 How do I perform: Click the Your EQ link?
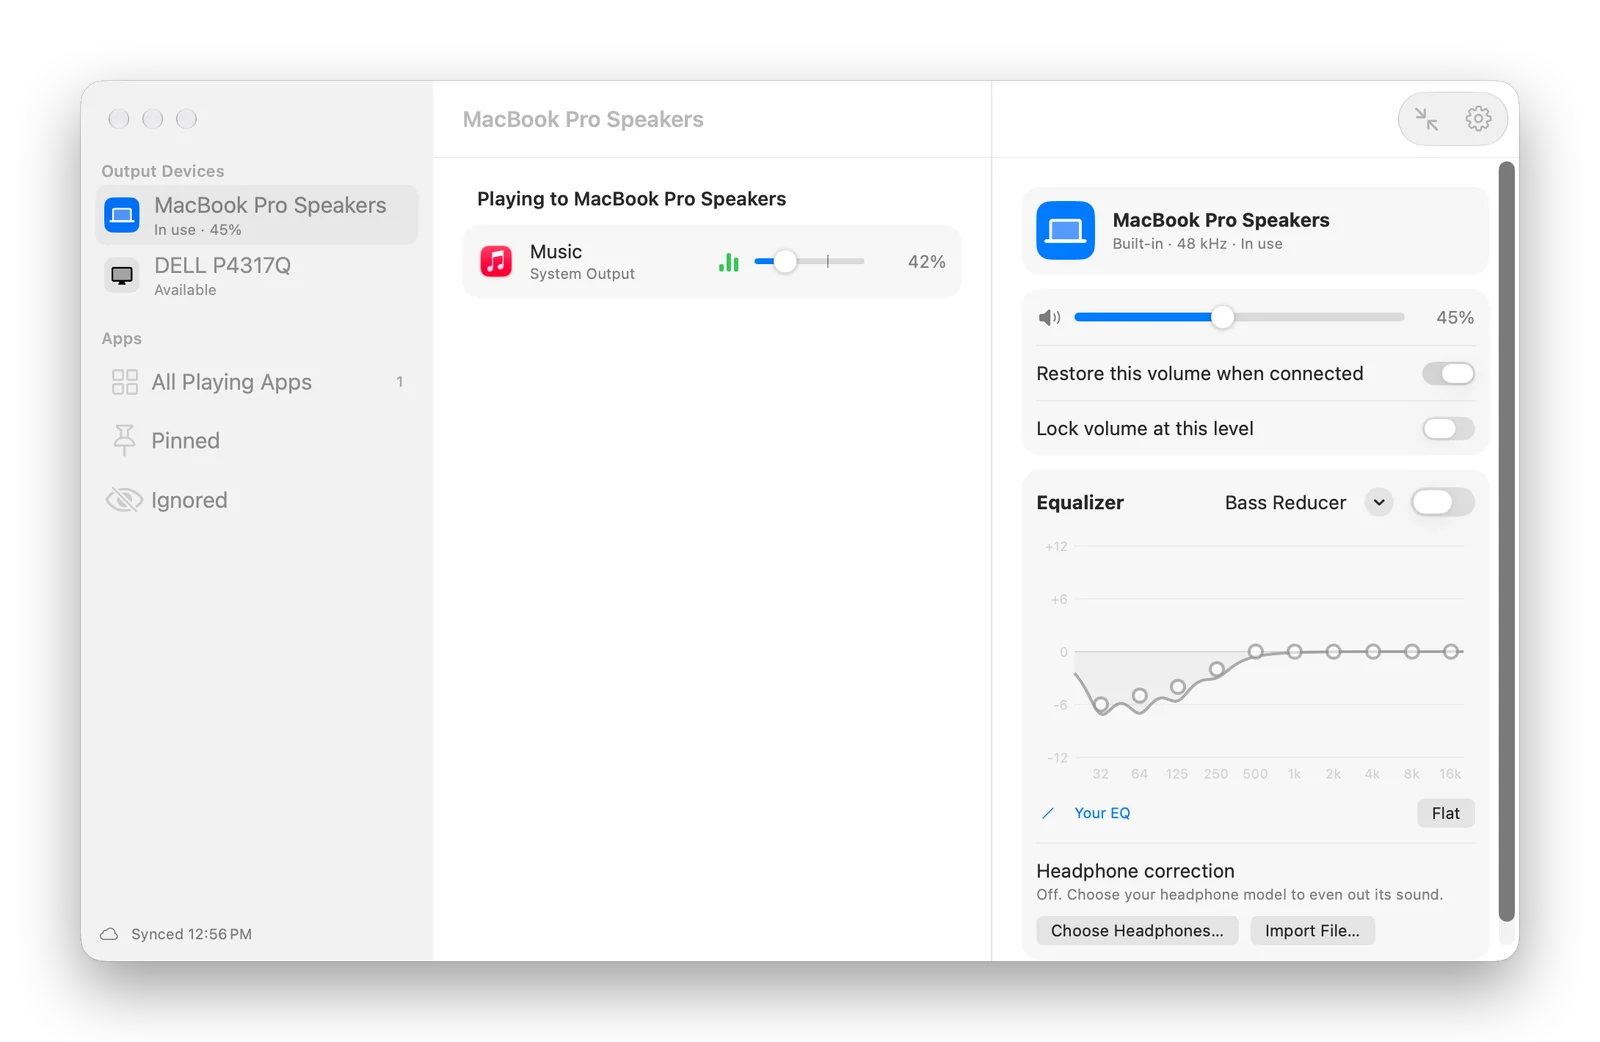coord(1102,813)
